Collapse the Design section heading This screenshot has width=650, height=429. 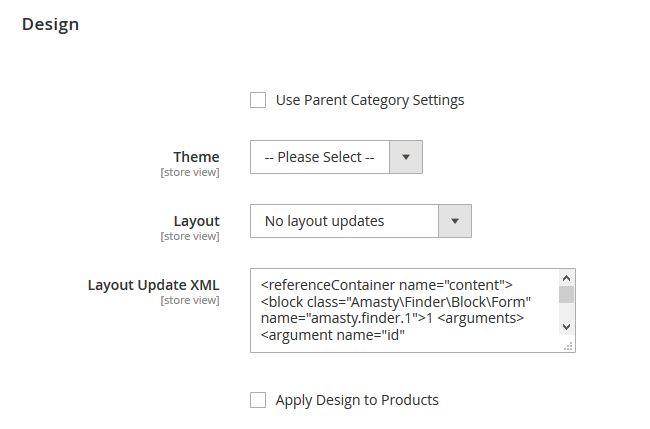point(51,24)
